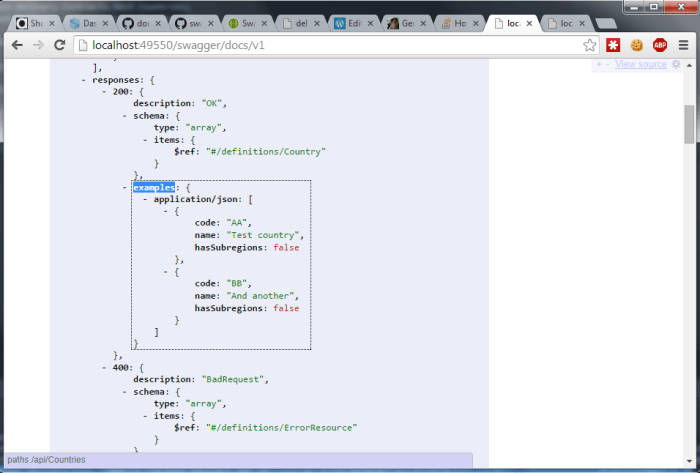Click the vertical scrollbar thumb
700x473 pixels.
[689, 124]
